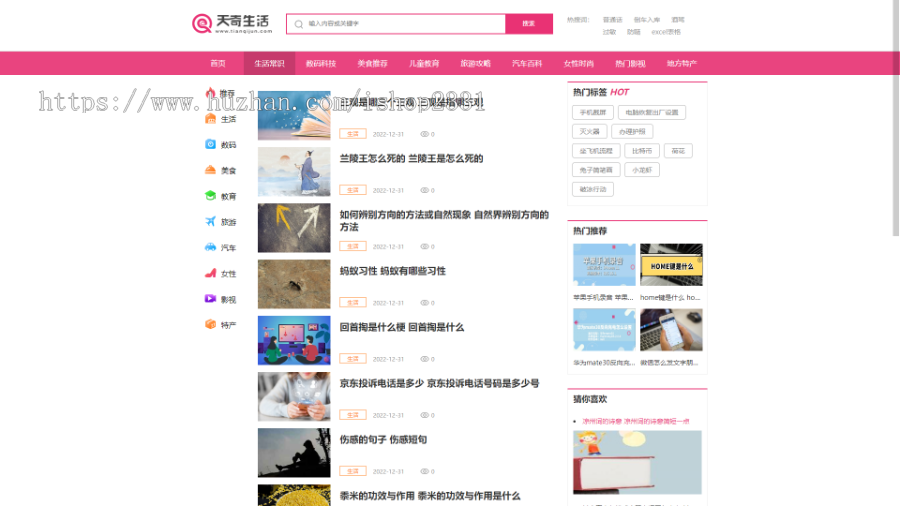Select the 坐飞机流程 hot tag
Screen dimensions: 900x506
click(596, 151)
